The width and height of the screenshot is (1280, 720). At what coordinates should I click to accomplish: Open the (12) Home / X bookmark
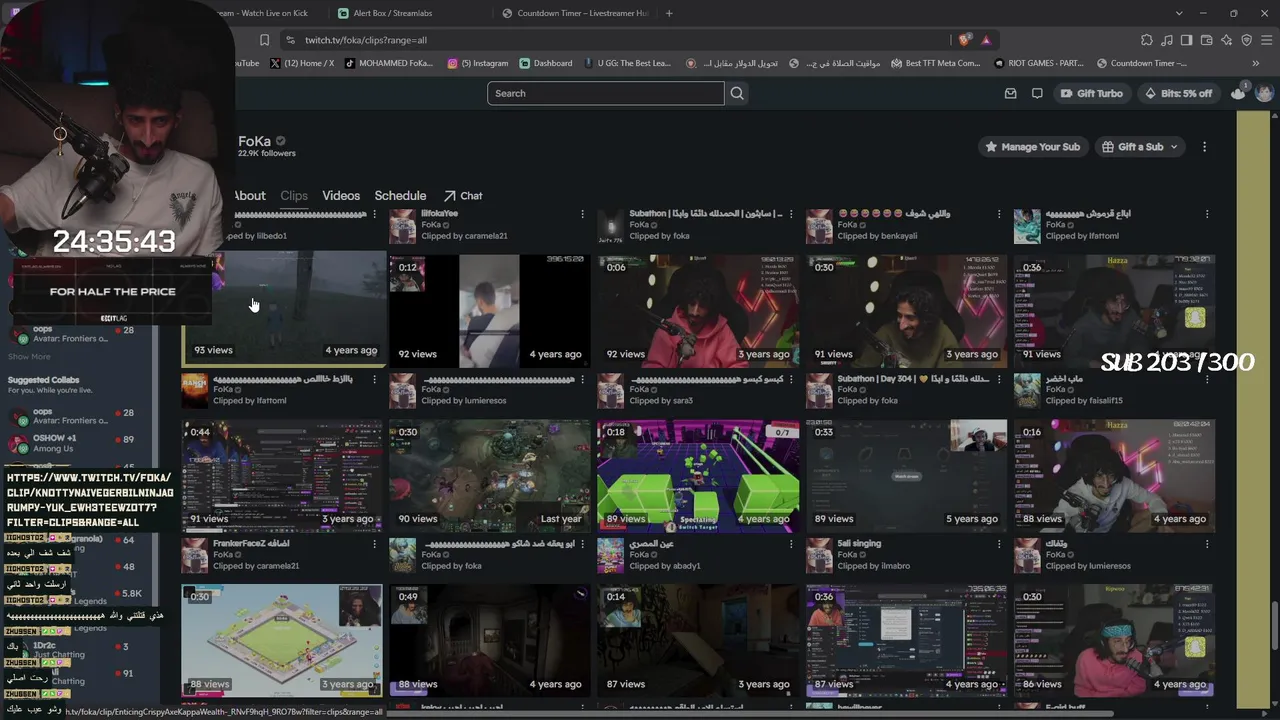tap(302, 63)
